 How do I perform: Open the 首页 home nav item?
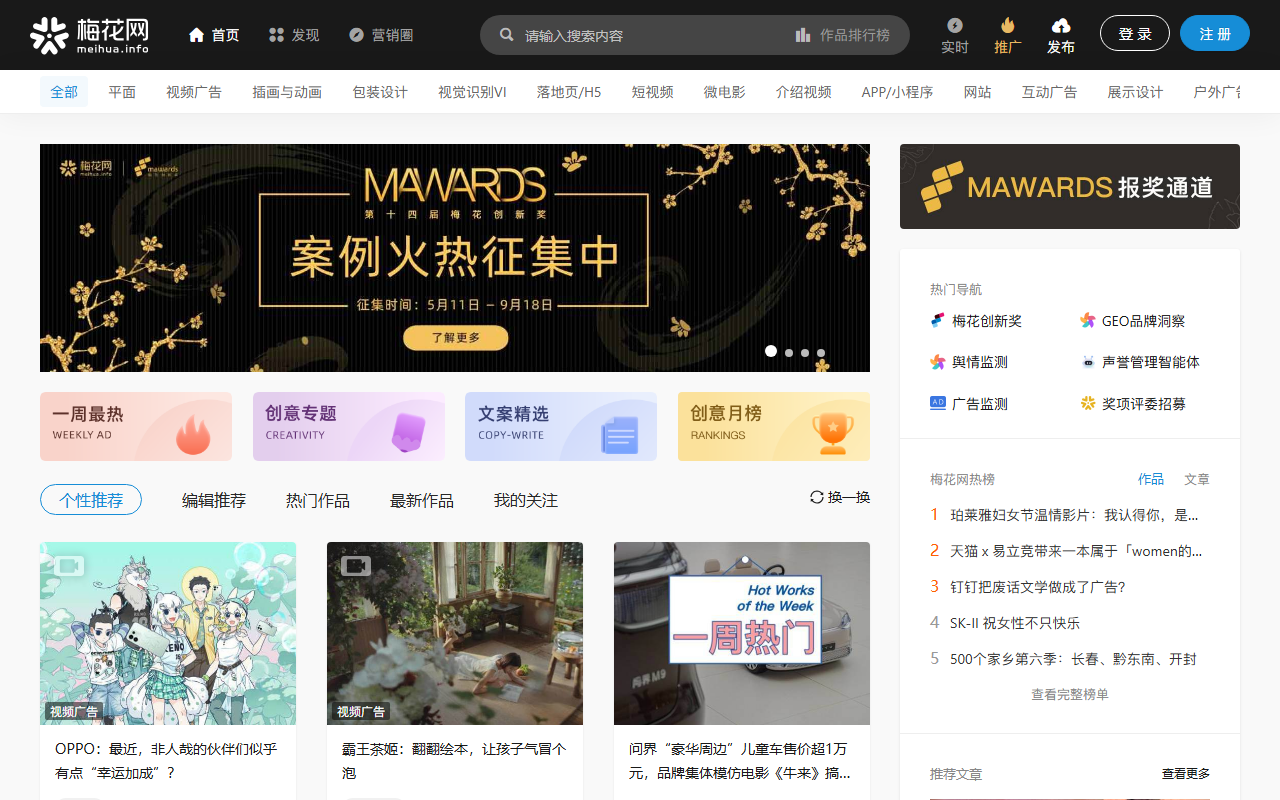[x=214, y=35]
